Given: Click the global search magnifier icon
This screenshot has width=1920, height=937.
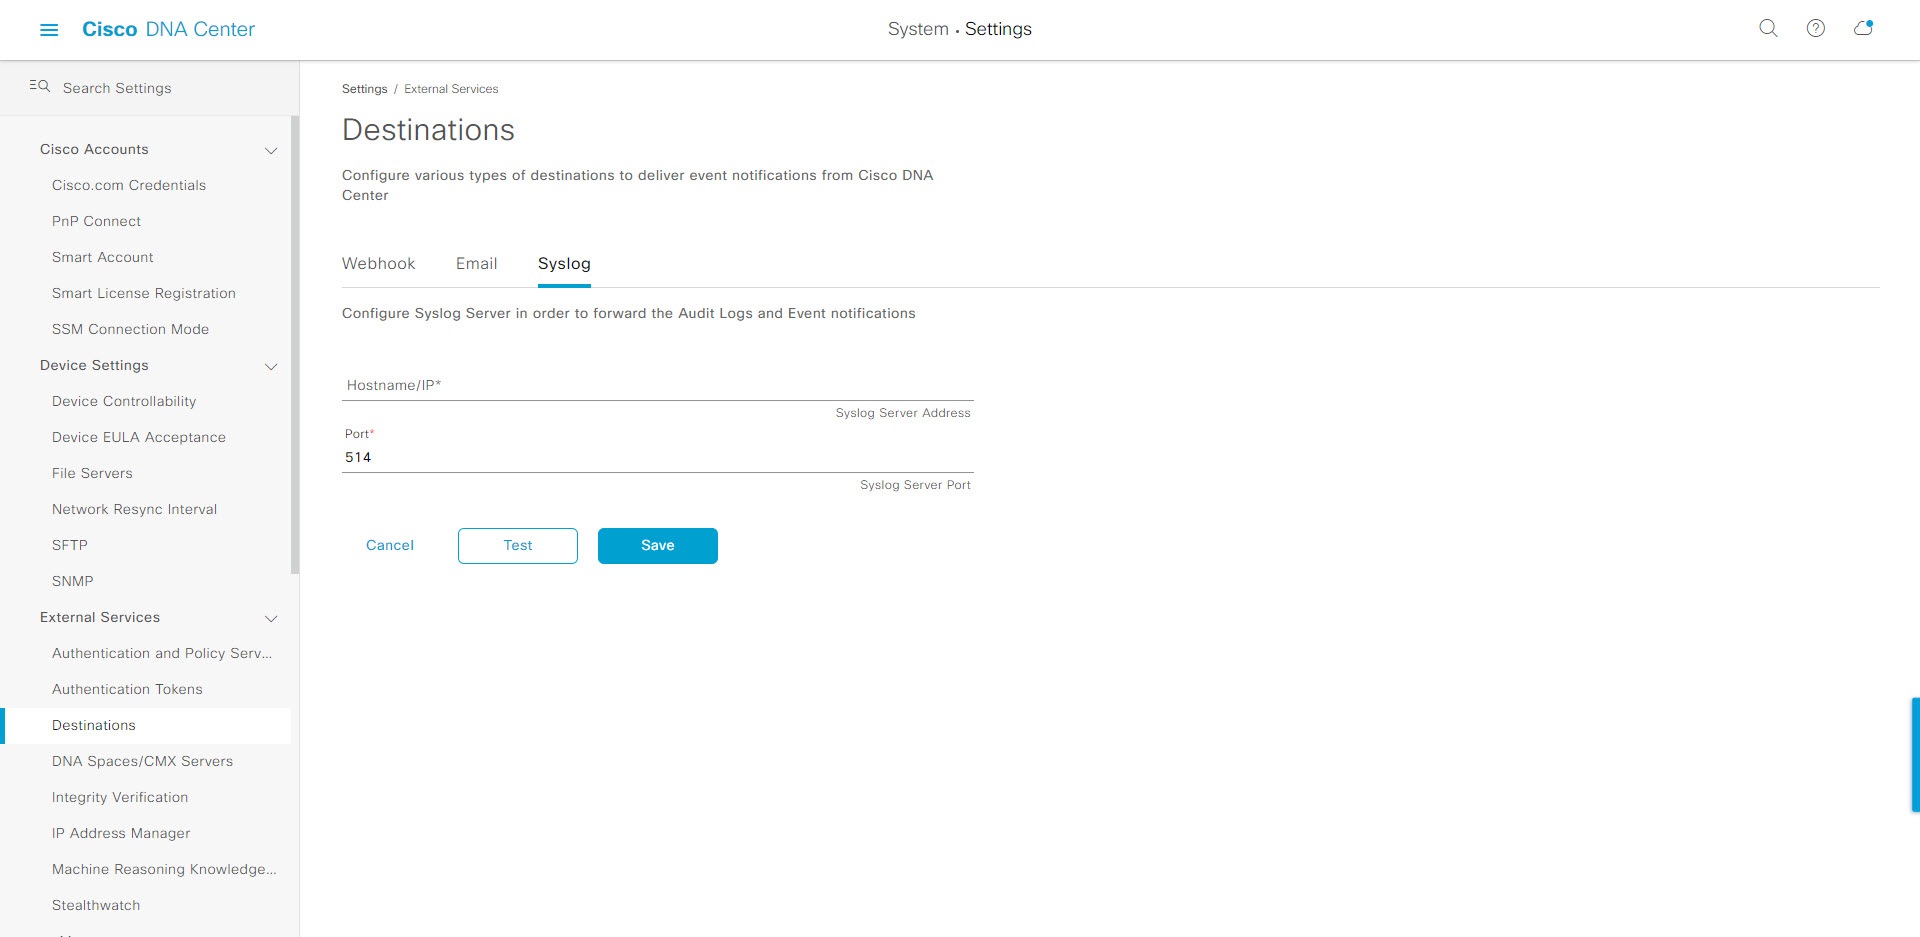Looking at the screenshot, I should 1768,28.
